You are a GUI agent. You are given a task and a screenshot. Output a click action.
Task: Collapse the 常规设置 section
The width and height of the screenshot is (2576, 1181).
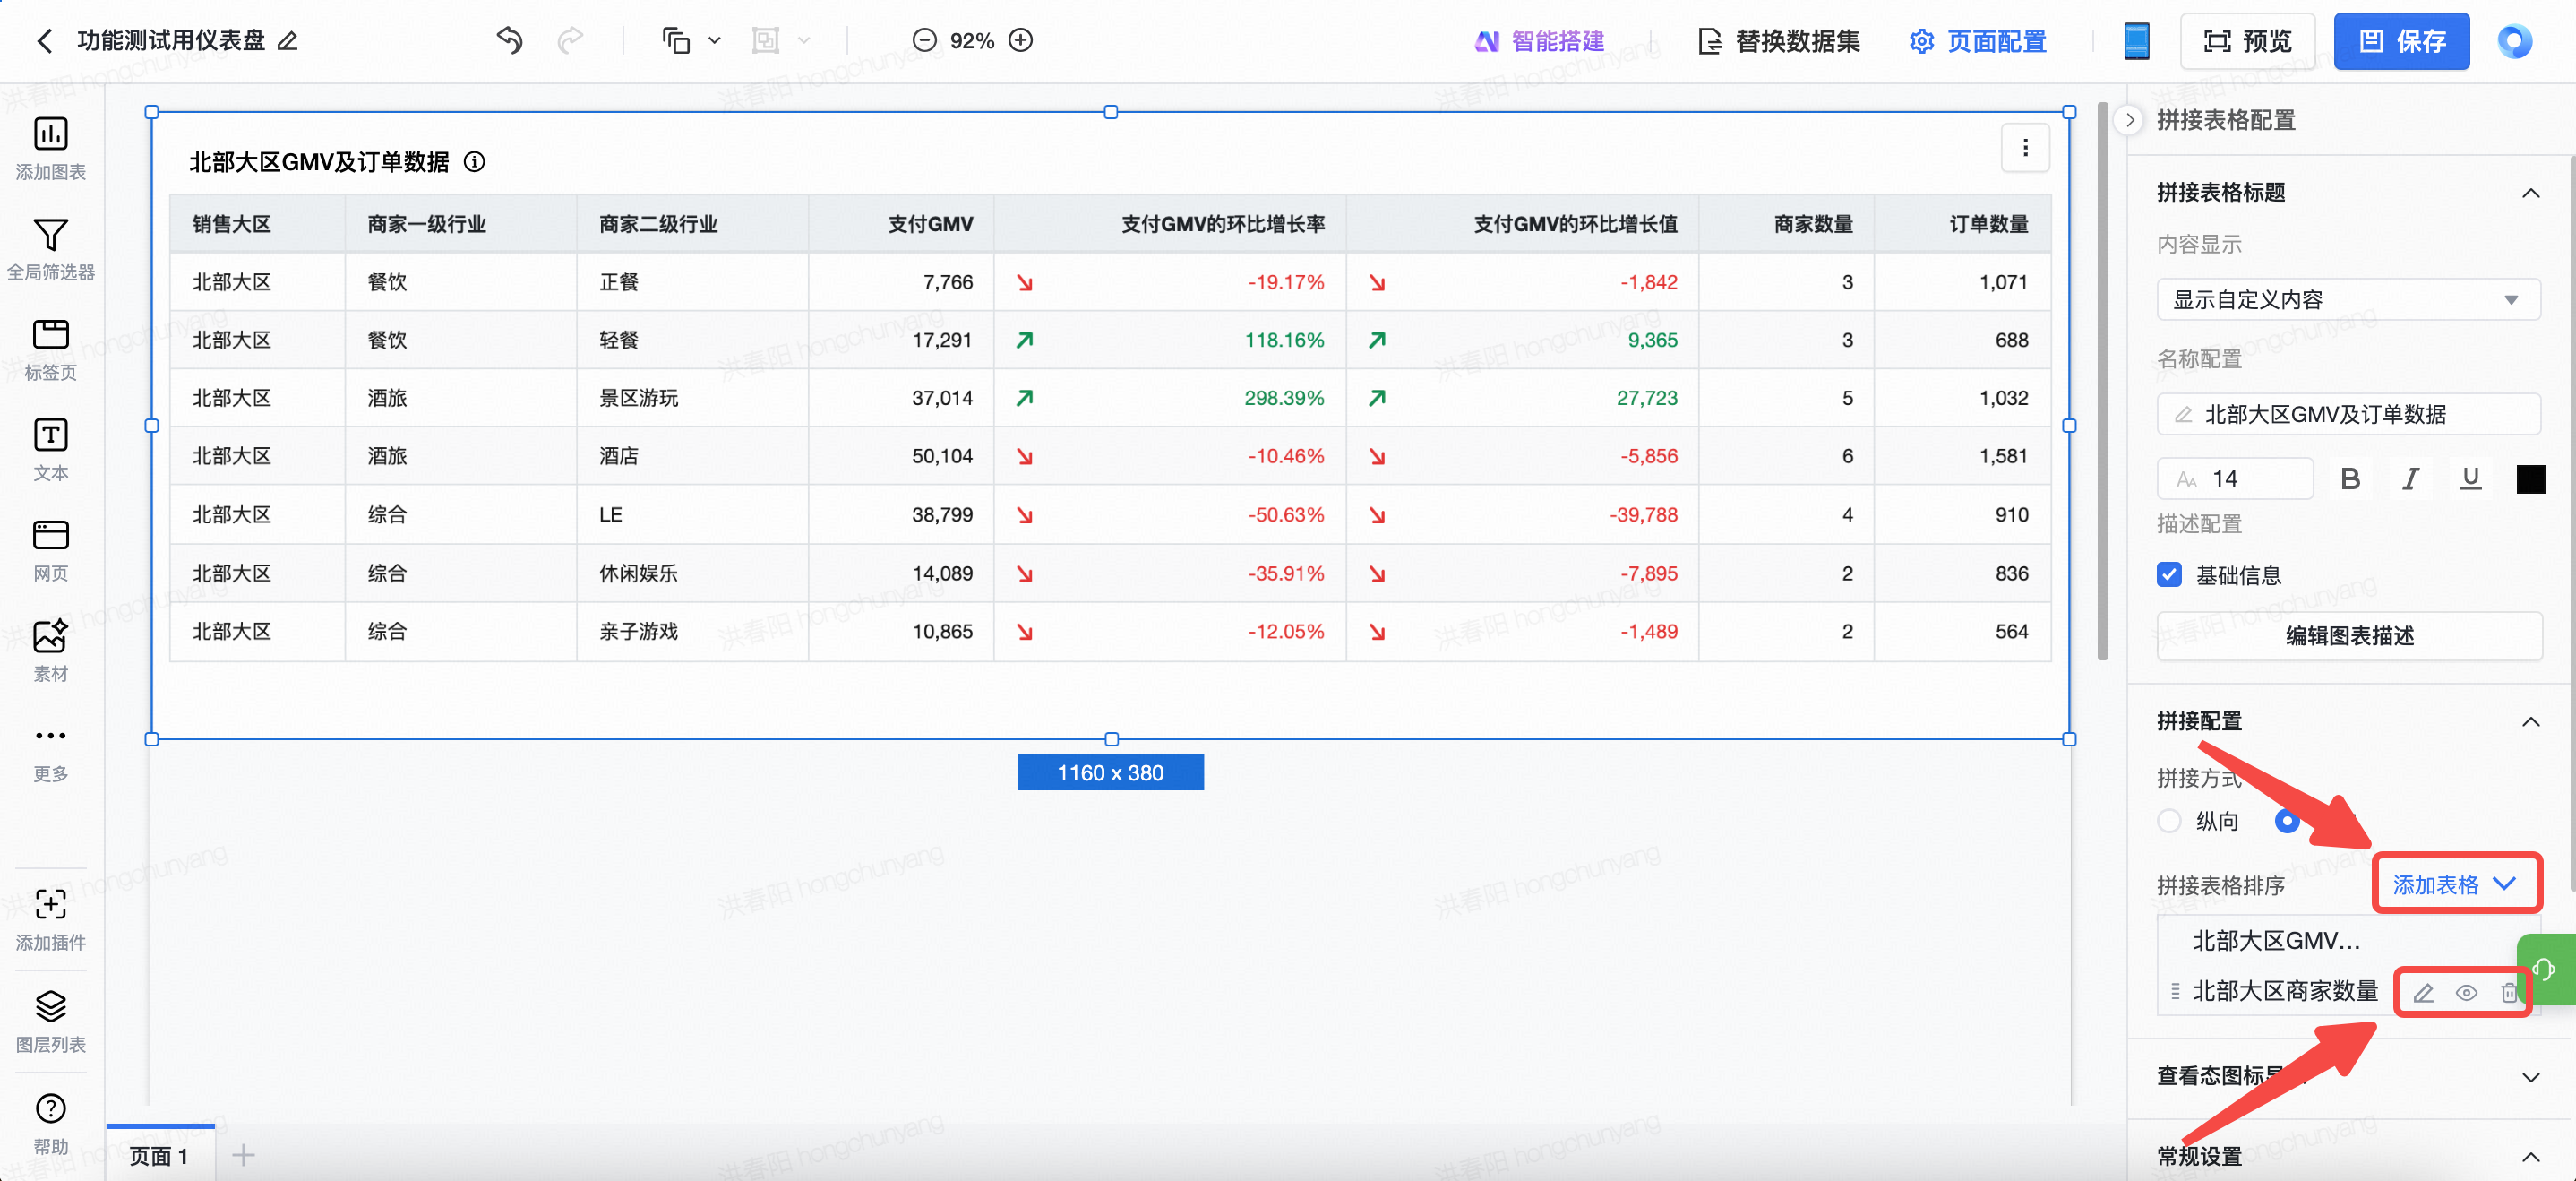[x=2530, y=1157]
